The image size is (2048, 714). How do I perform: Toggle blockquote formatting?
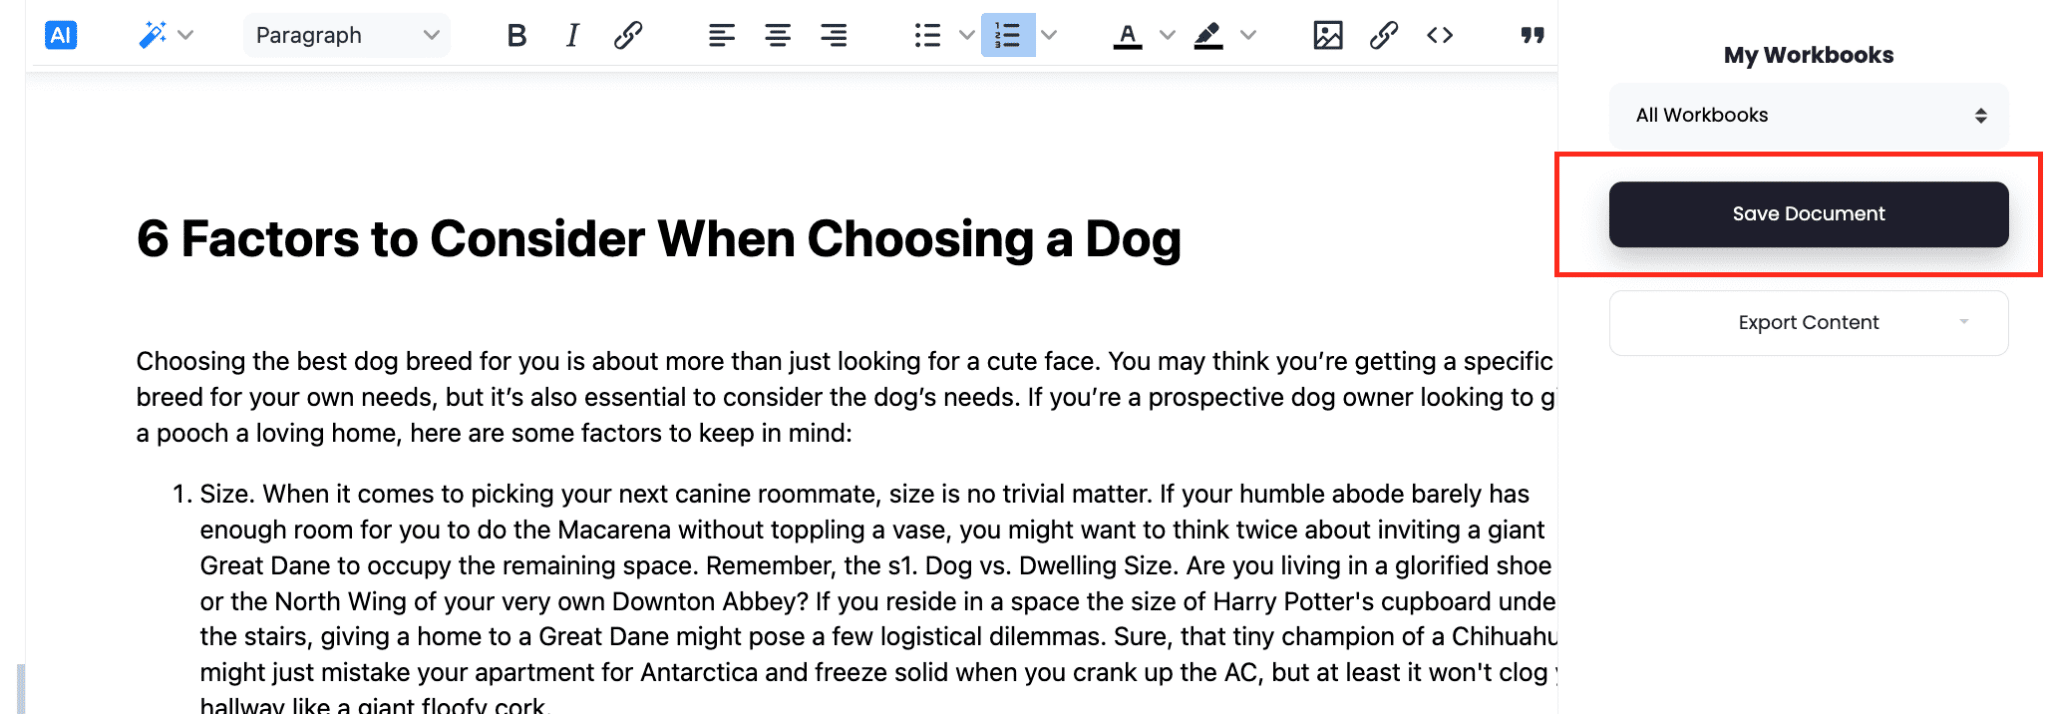coord(1532,35)
